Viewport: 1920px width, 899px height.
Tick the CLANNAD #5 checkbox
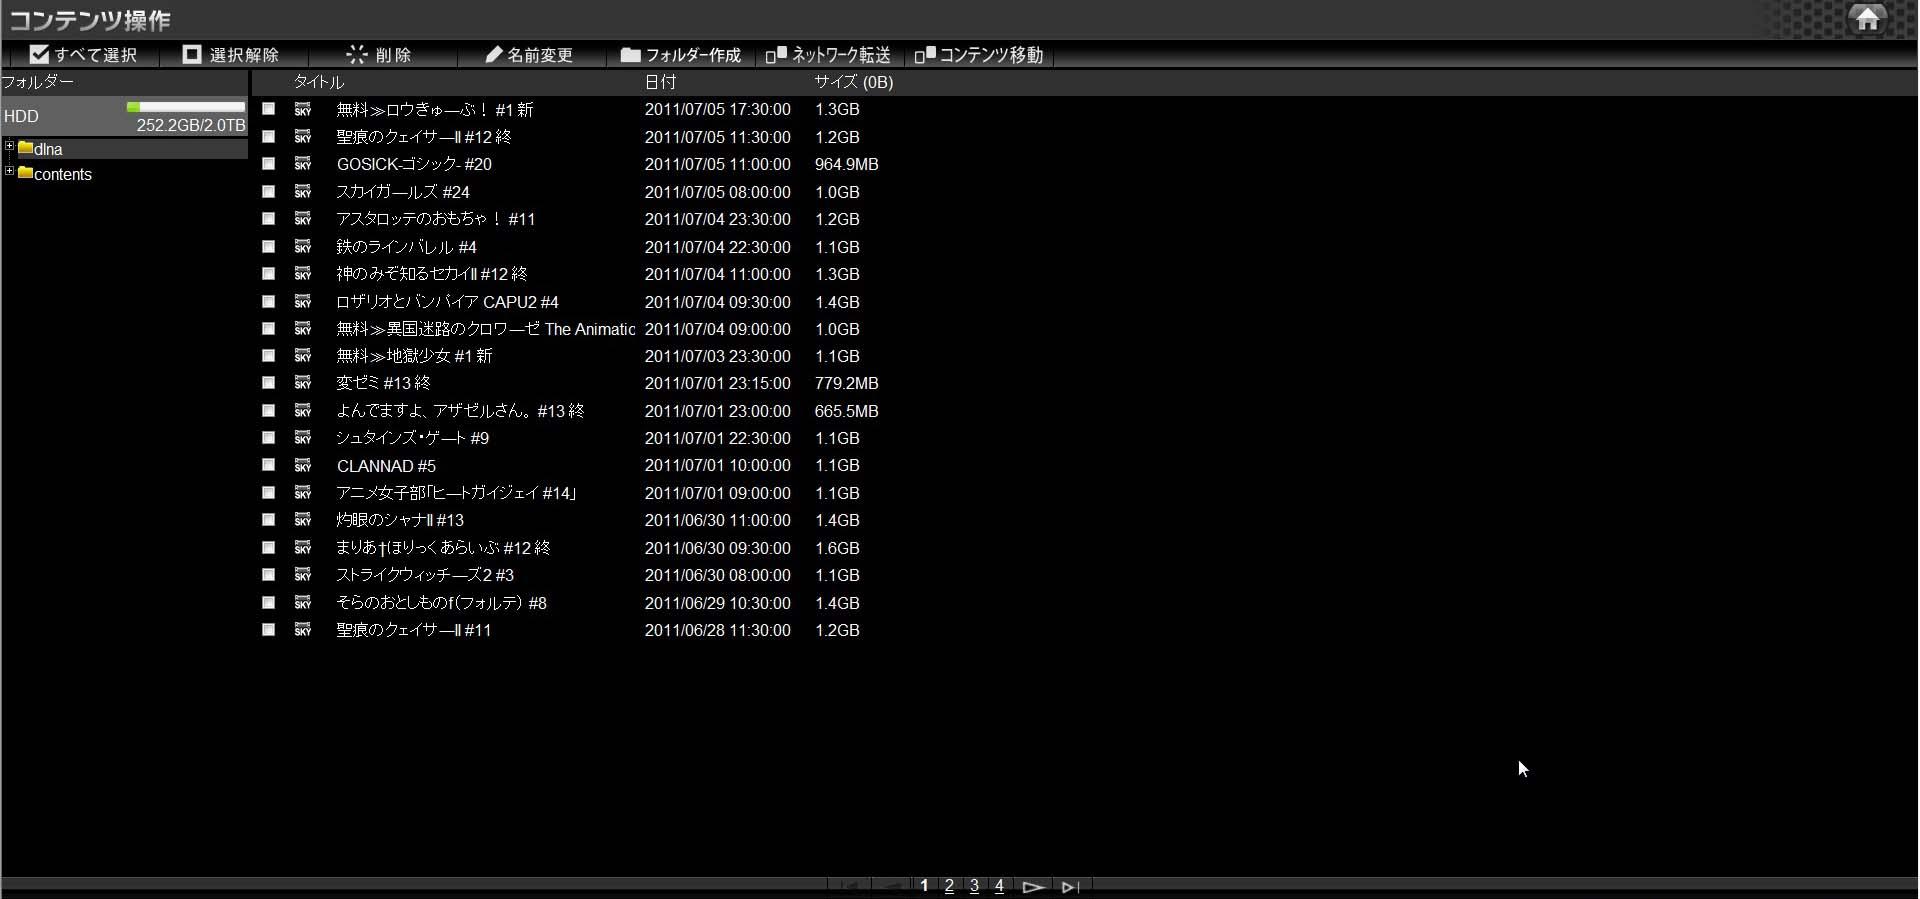(268, 465)
